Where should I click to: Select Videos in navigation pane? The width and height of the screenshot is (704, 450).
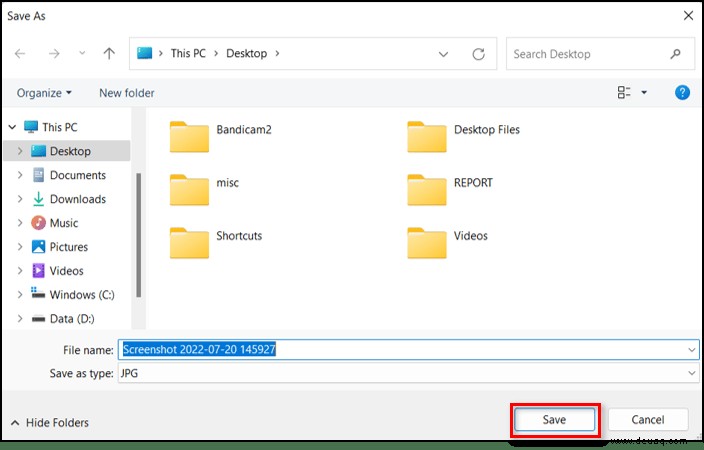[x=66, y=270]
